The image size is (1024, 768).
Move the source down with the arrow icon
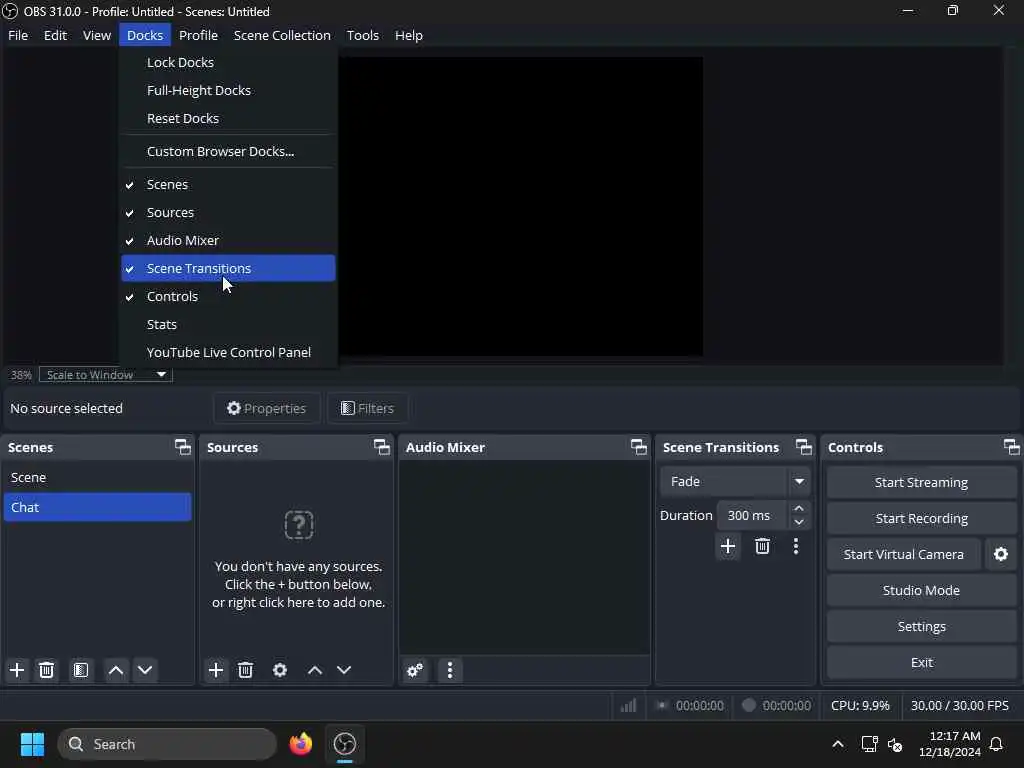coord(344,670)
